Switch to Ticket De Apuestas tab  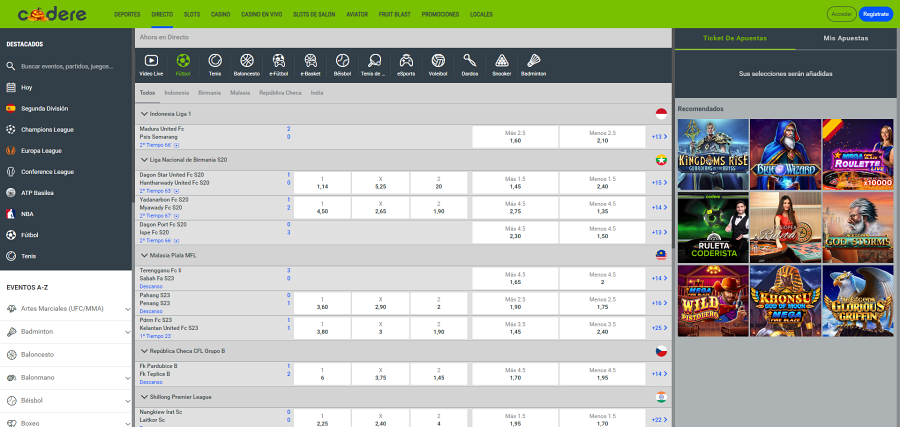click(735, 38)
